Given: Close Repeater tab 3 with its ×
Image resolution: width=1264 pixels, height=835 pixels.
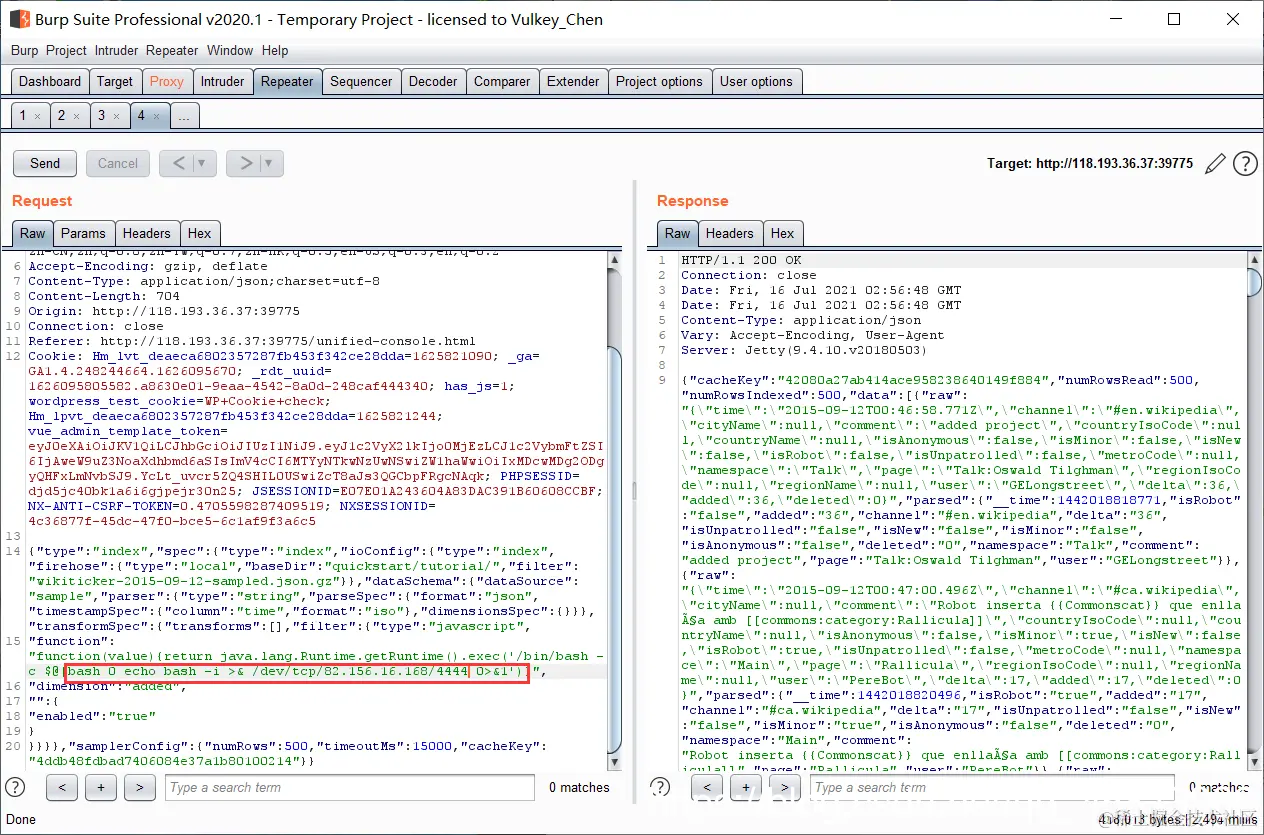Looking at the screenshot, I should (116, 116).
